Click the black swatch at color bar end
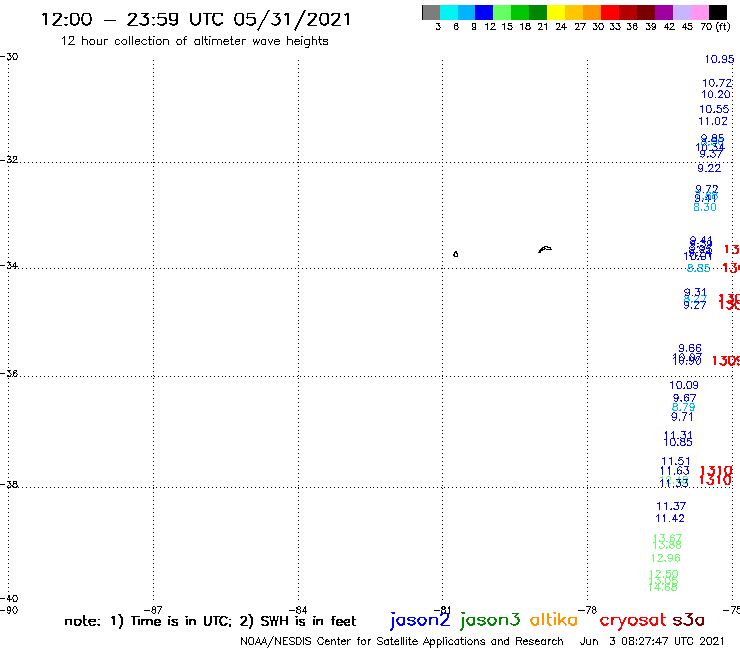This screenshot has height=650, width=740. (717, 12)
